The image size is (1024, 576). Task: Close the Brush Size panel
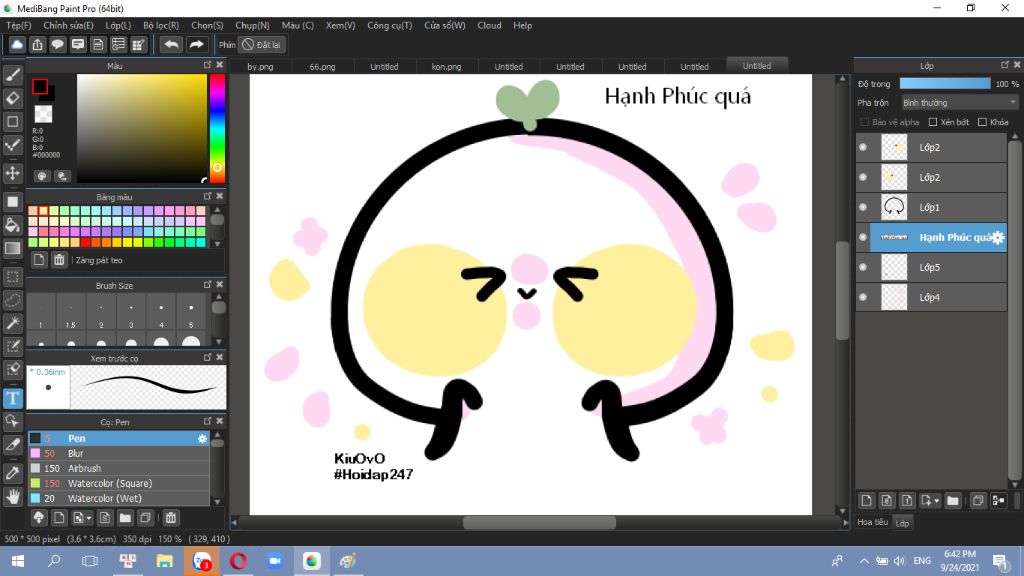pos(219,284)
